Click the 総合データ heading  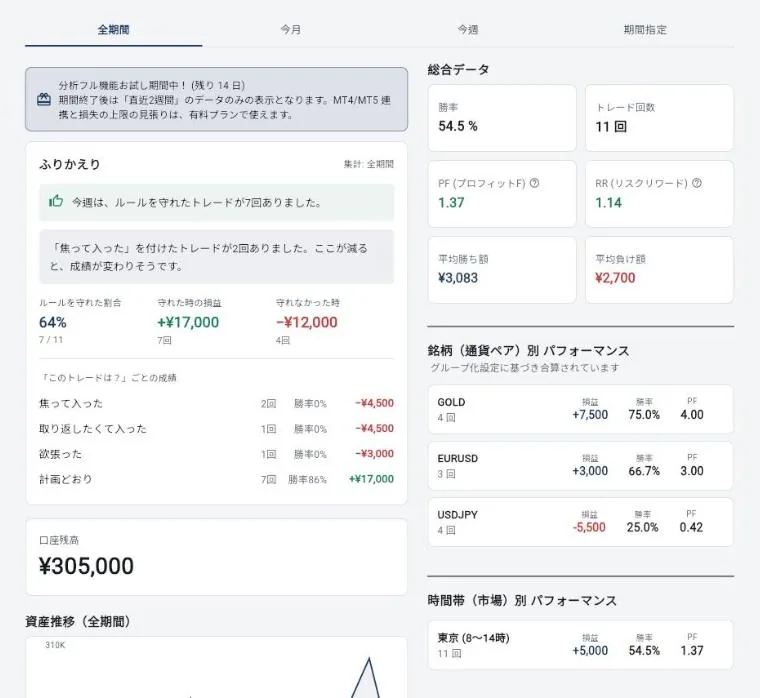pyautogui.click(x=459, y=70)
